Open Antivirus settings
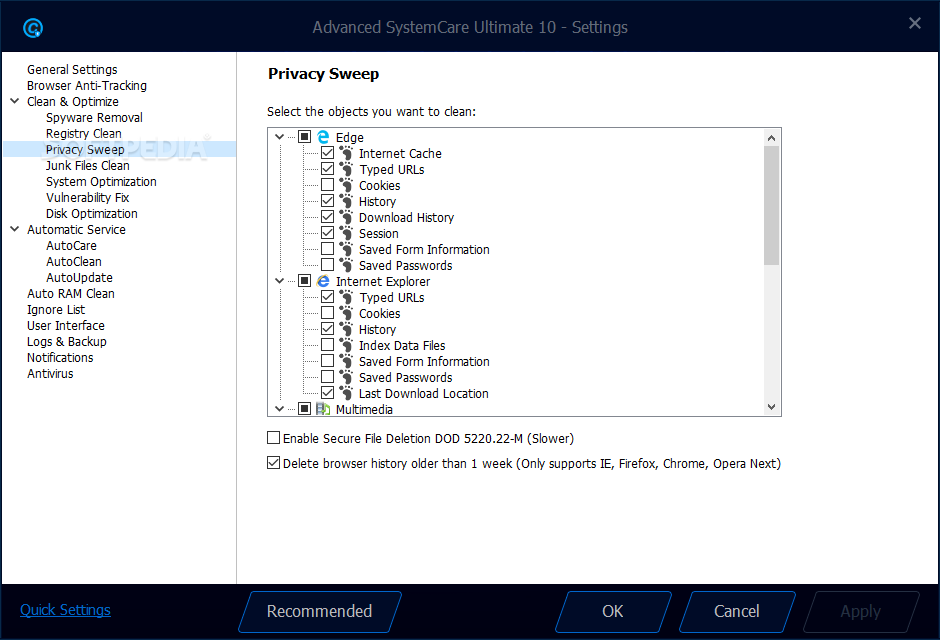 [x=50, y=373]
